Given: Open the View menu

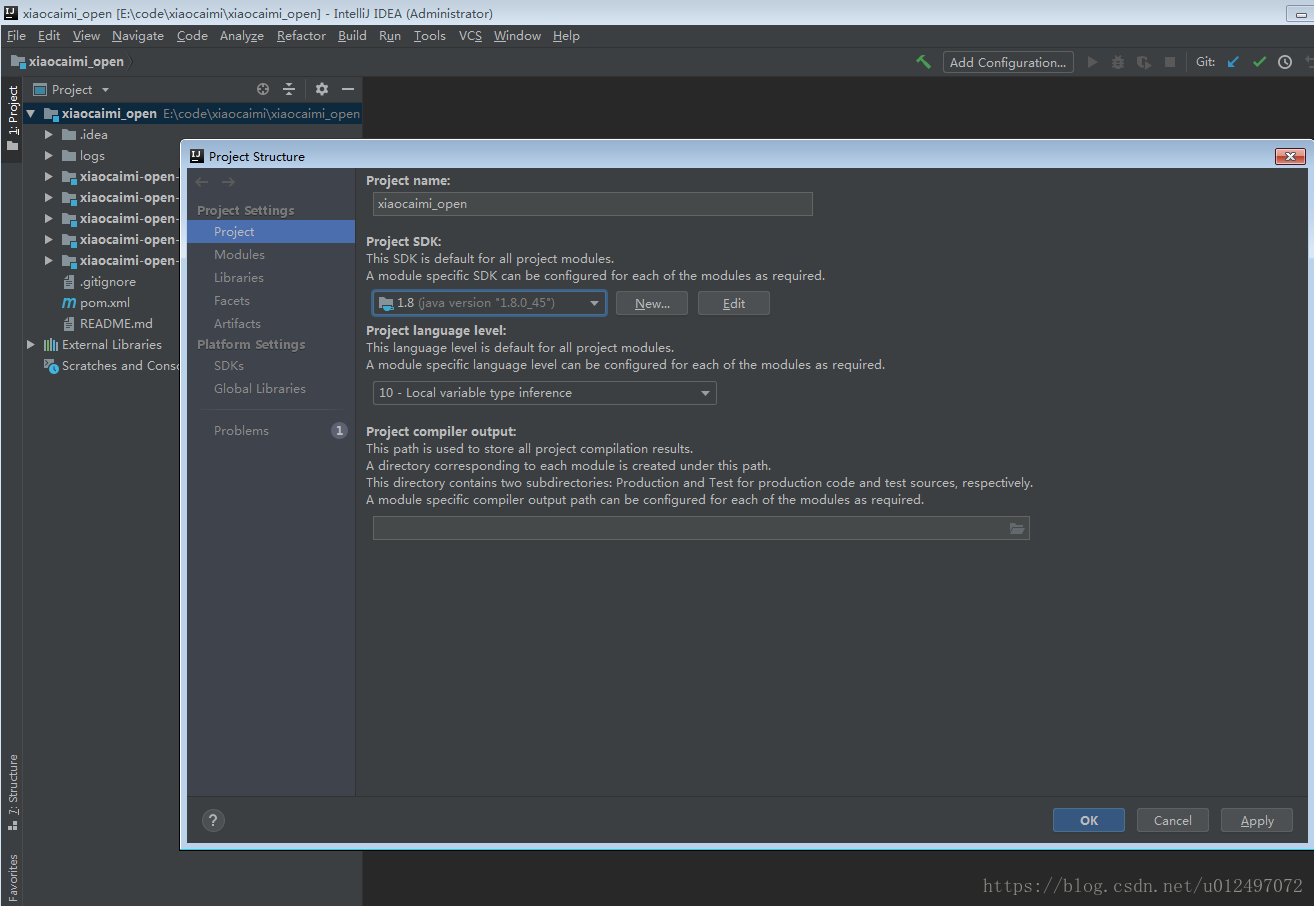Looking at the screenshot, I should click(86, 36).
